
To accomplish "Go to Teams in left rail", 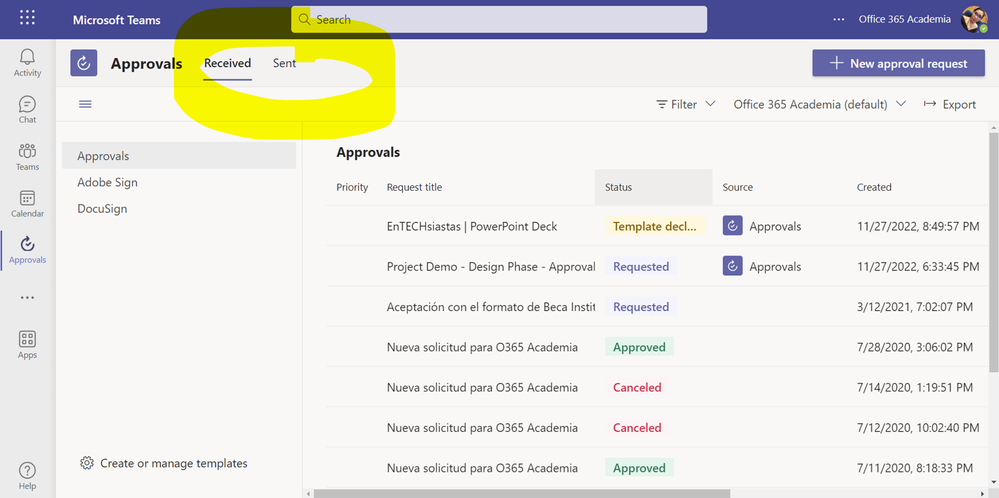I will (x=27, y=157).
